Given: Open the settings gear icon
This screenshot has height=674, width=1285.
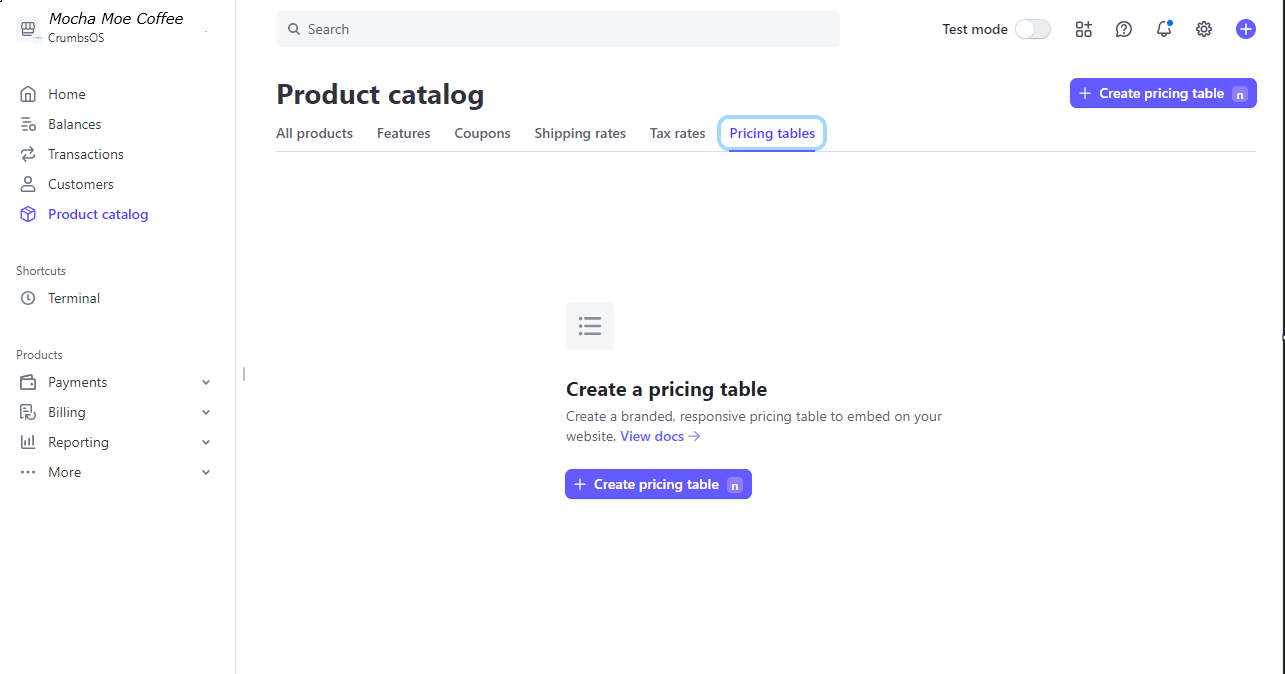Looking at the screenshot, I should point(1204,29).
